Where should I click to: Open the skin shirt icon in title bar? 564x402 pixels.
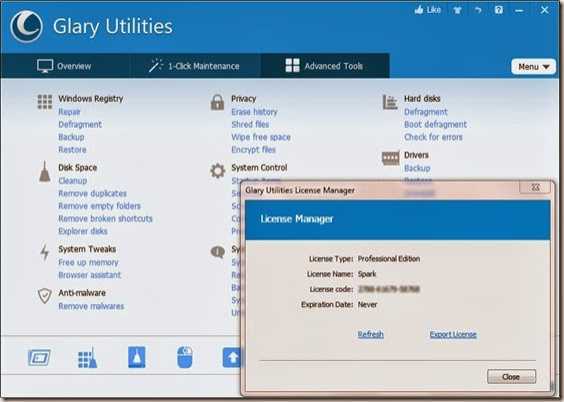click(457, 10)
